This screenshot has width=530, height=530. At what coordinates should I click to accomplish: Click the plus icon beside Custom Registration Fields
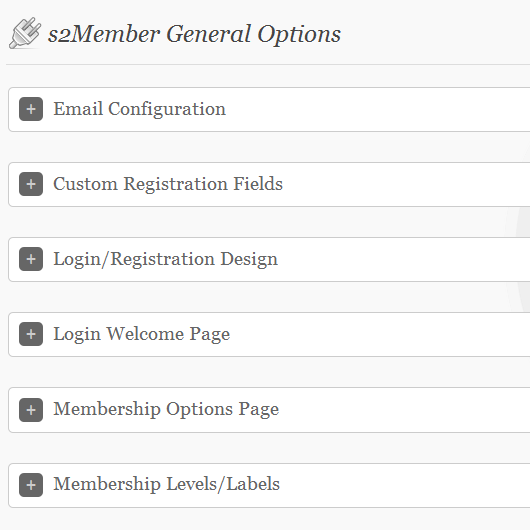31,184
